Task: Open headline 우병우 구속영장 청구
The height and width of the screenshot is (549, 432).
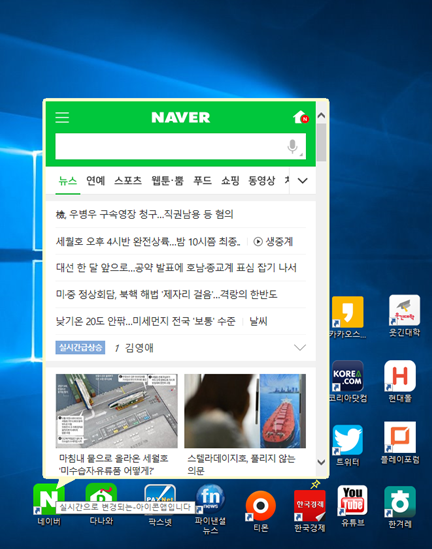Action: (x=145, y=214)
